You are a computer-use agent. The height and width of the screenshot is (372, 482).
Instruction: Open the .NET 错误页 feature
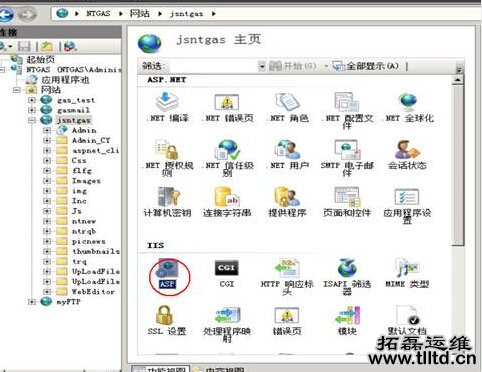point(227,107)
